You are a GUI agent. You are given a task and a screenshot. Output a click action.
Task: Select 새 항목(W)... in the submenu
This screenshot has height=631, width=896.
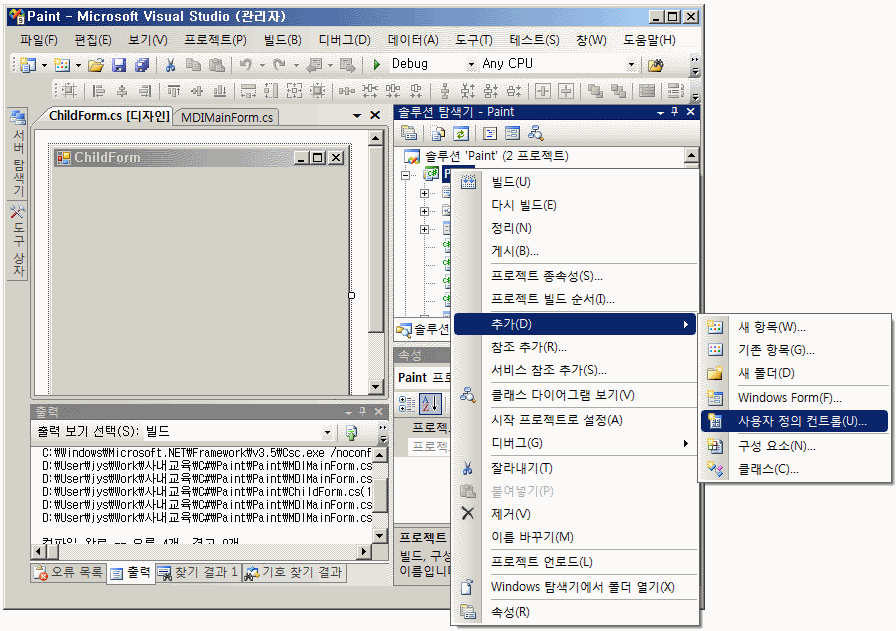[x=794, y=327]
